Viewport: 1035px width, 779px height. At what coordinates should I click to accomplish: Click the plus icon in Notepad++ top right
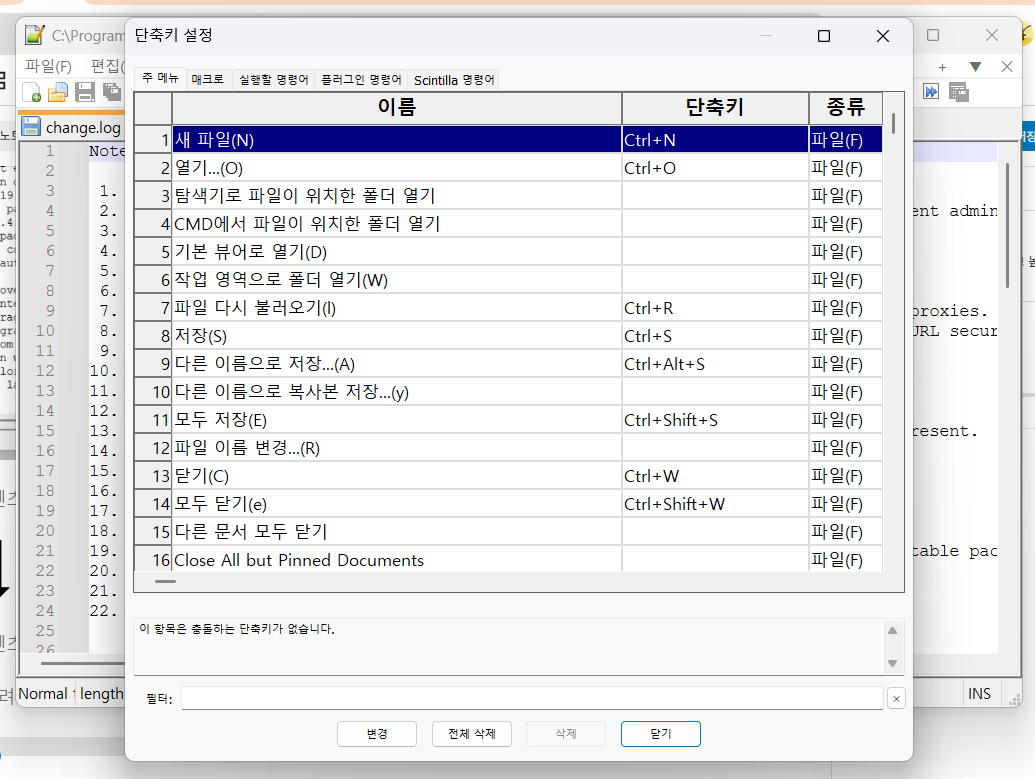coord(943,67)
